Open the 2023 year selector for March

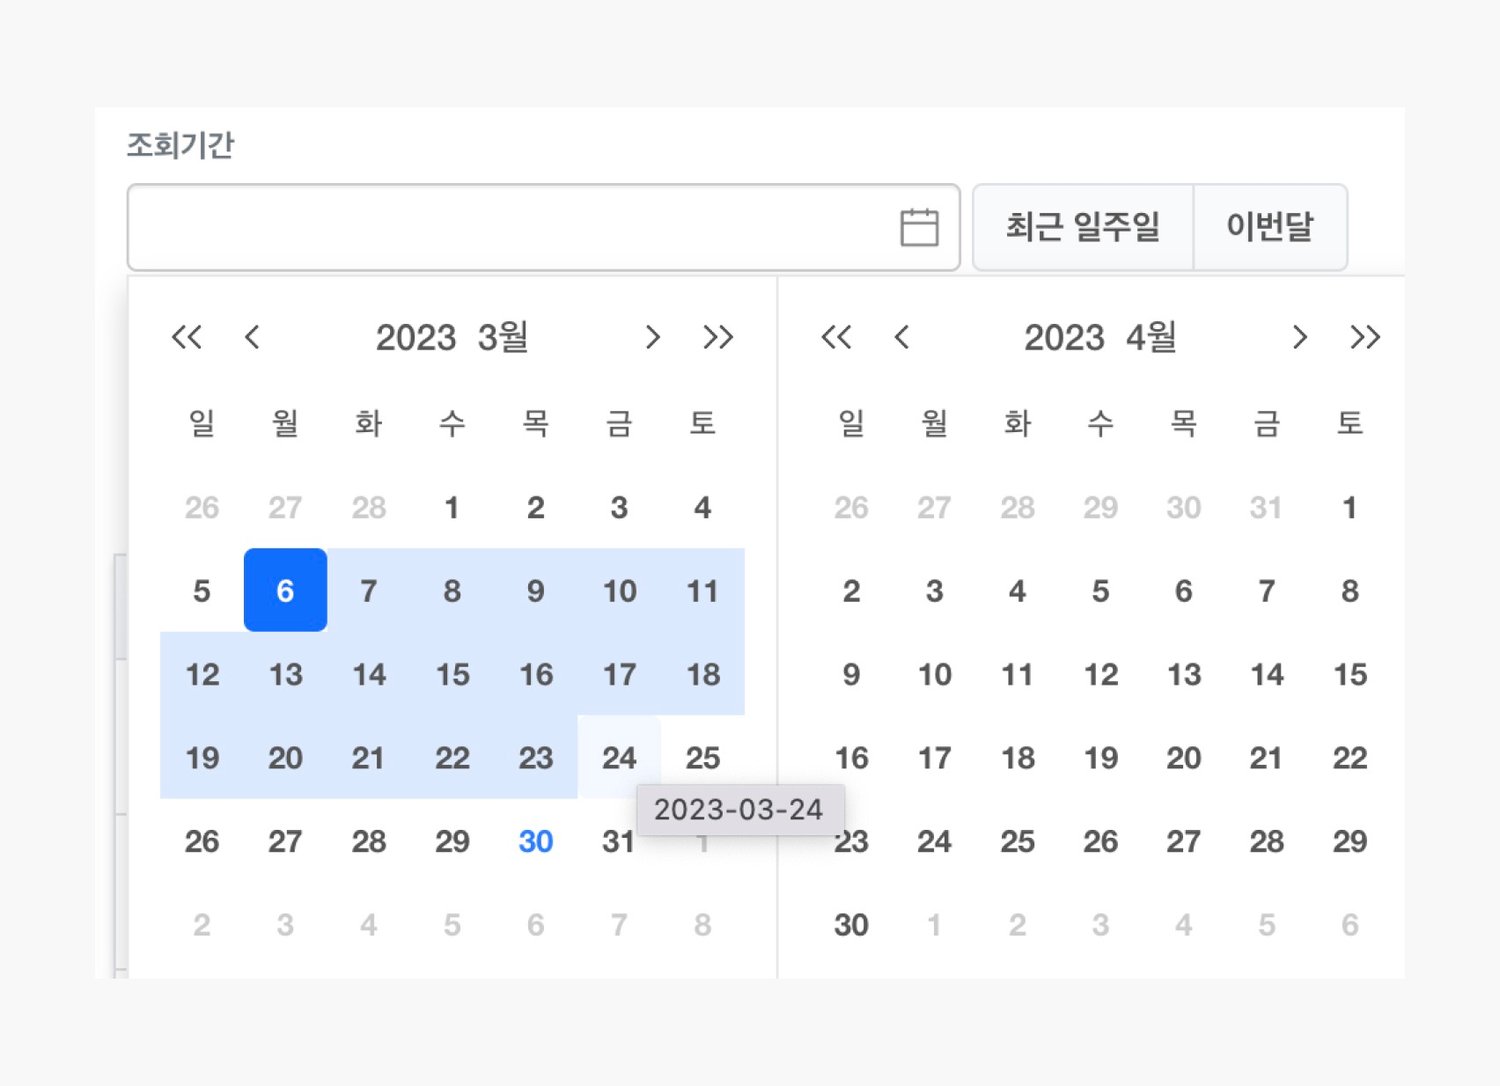click(416, 338)
